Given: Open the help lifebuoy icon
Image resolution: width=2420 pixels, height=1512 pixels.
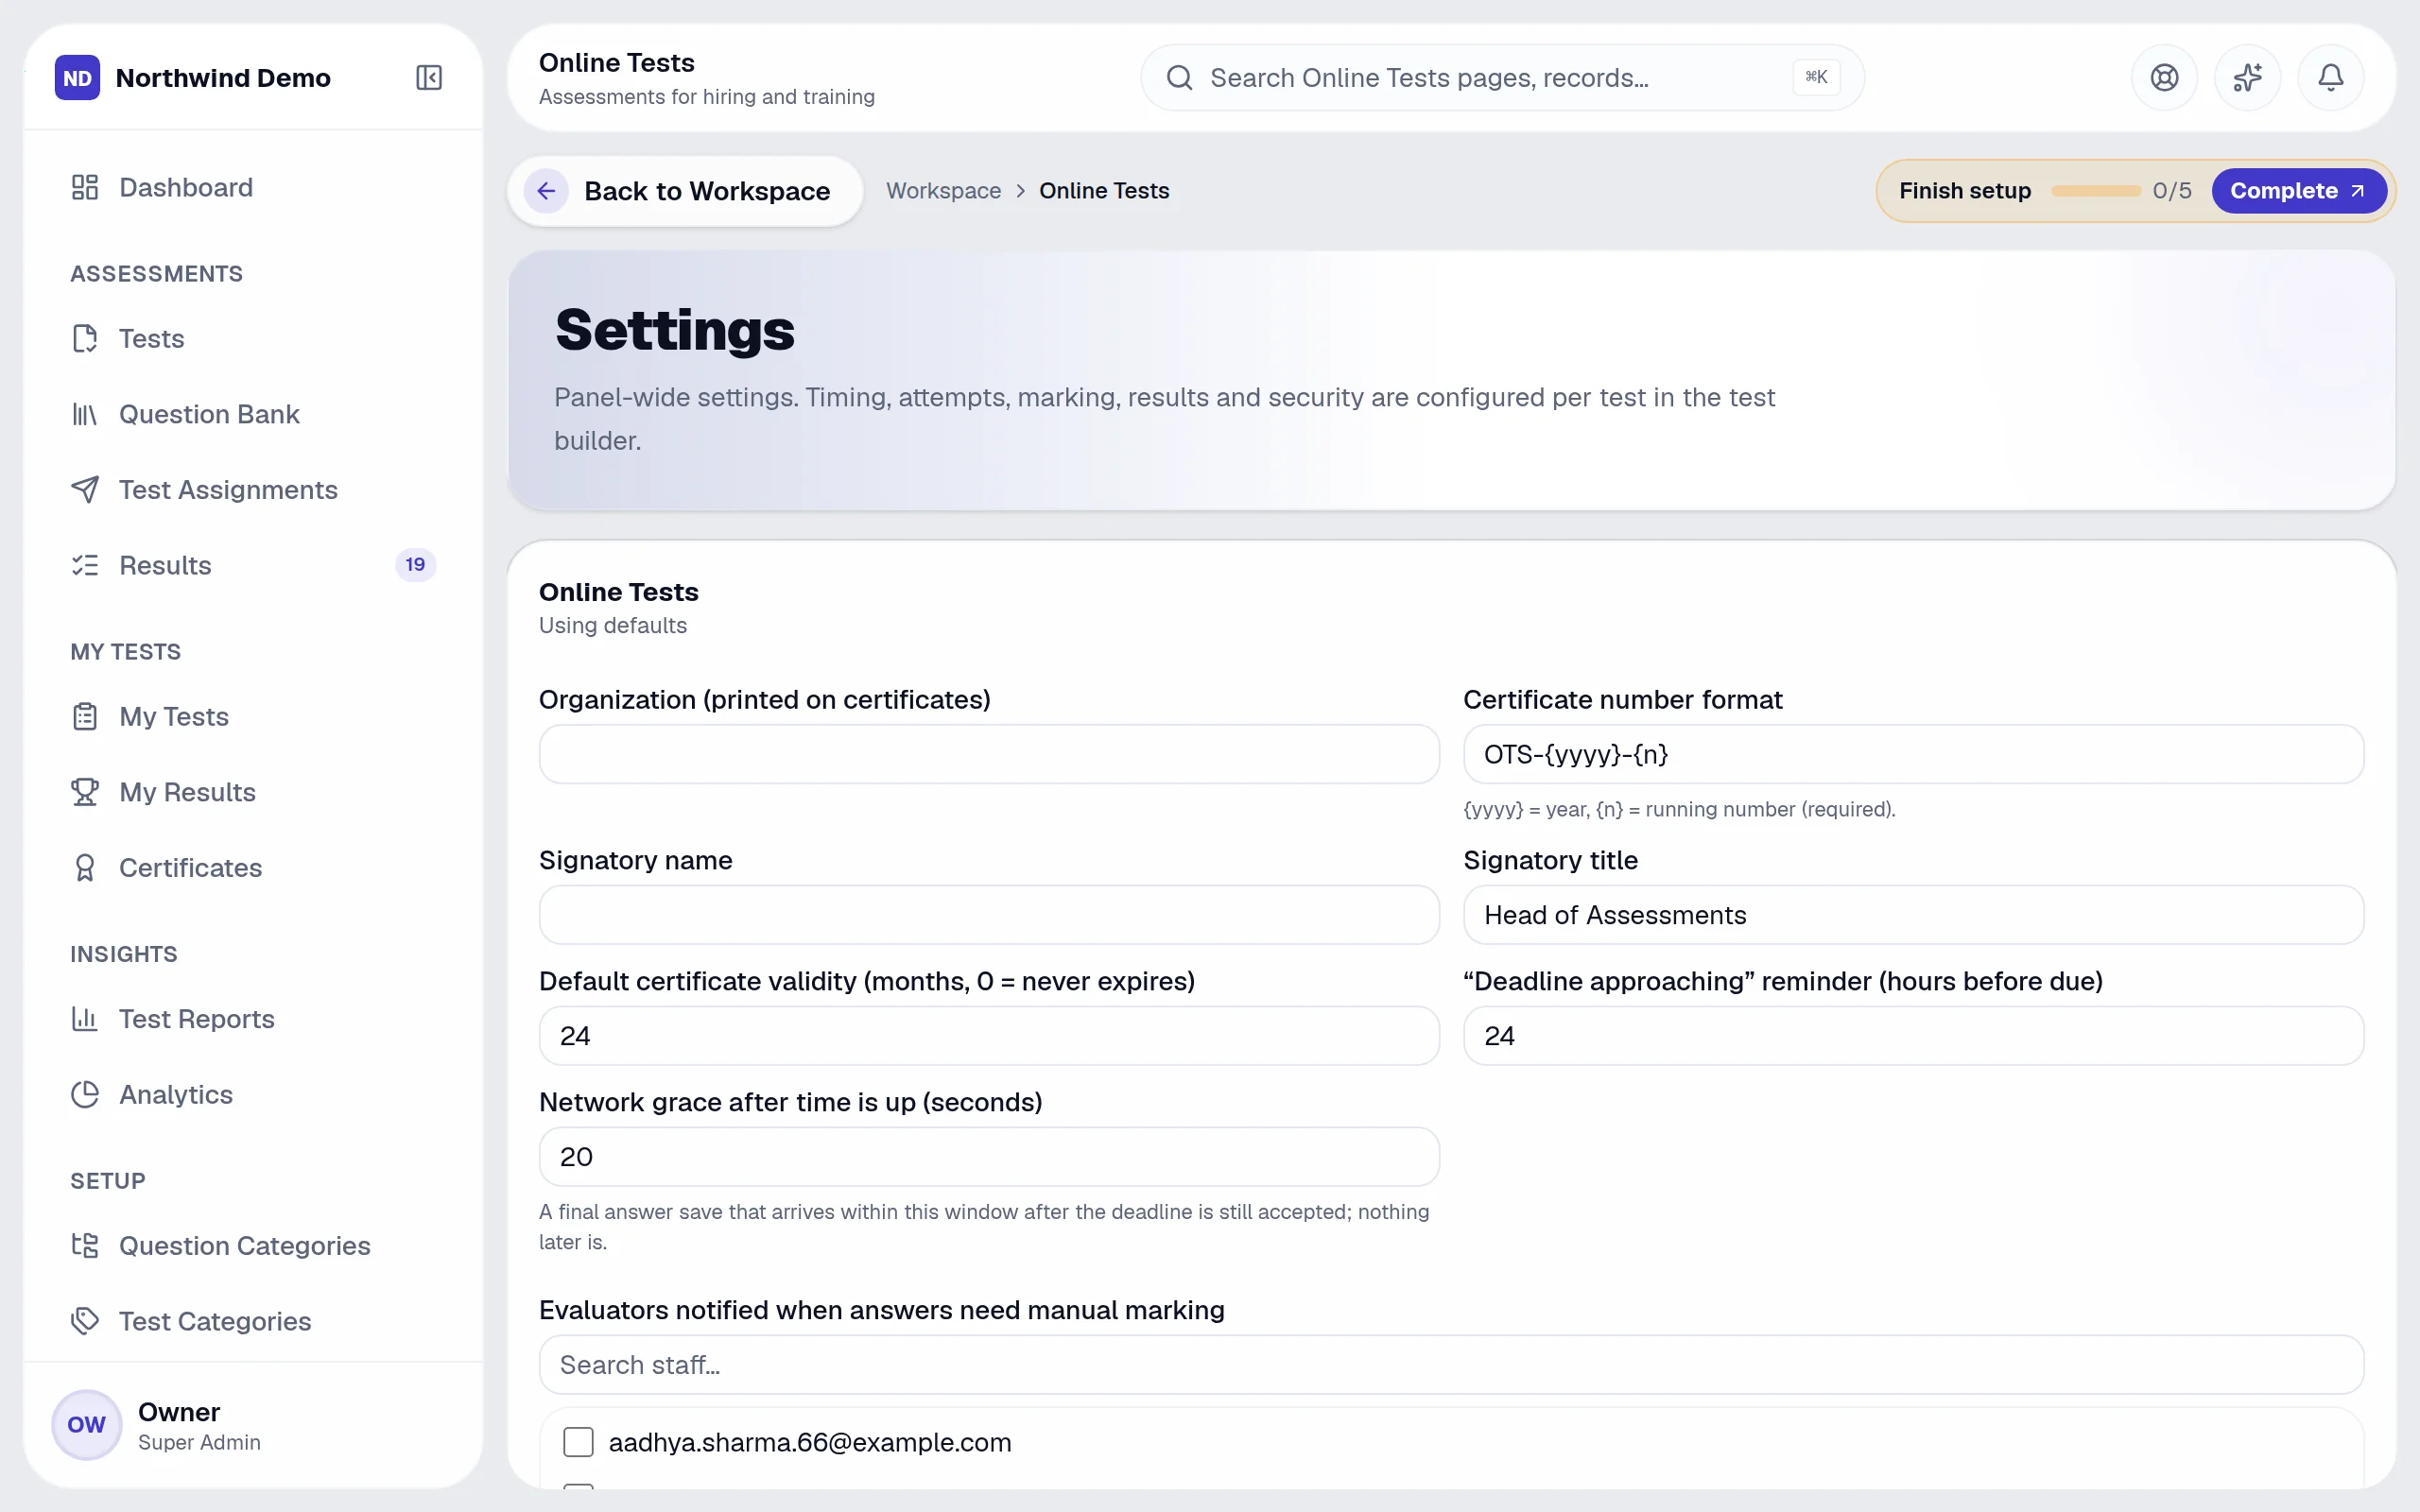Looking at the screenshot, I should tap(2164, 78).
